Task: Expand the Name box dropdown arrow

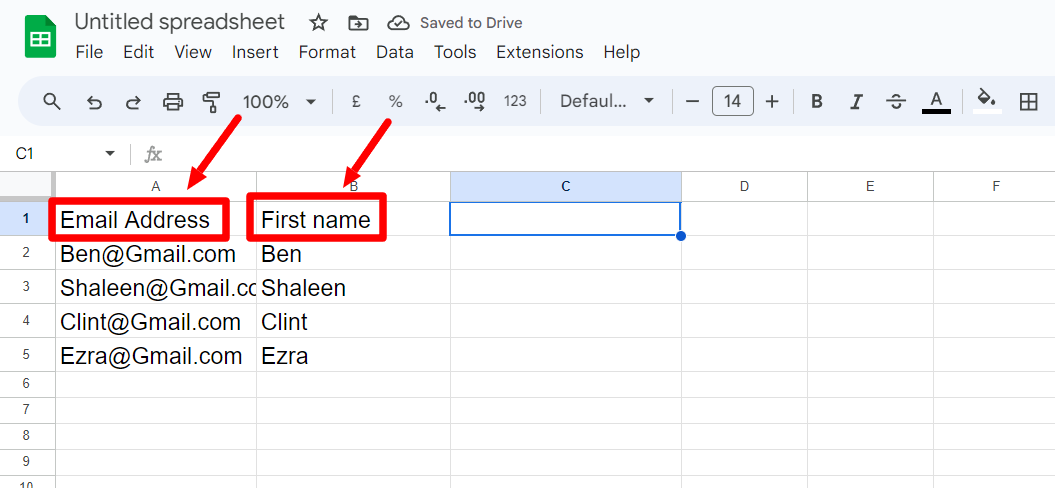Action: click(x=110, y=154)
